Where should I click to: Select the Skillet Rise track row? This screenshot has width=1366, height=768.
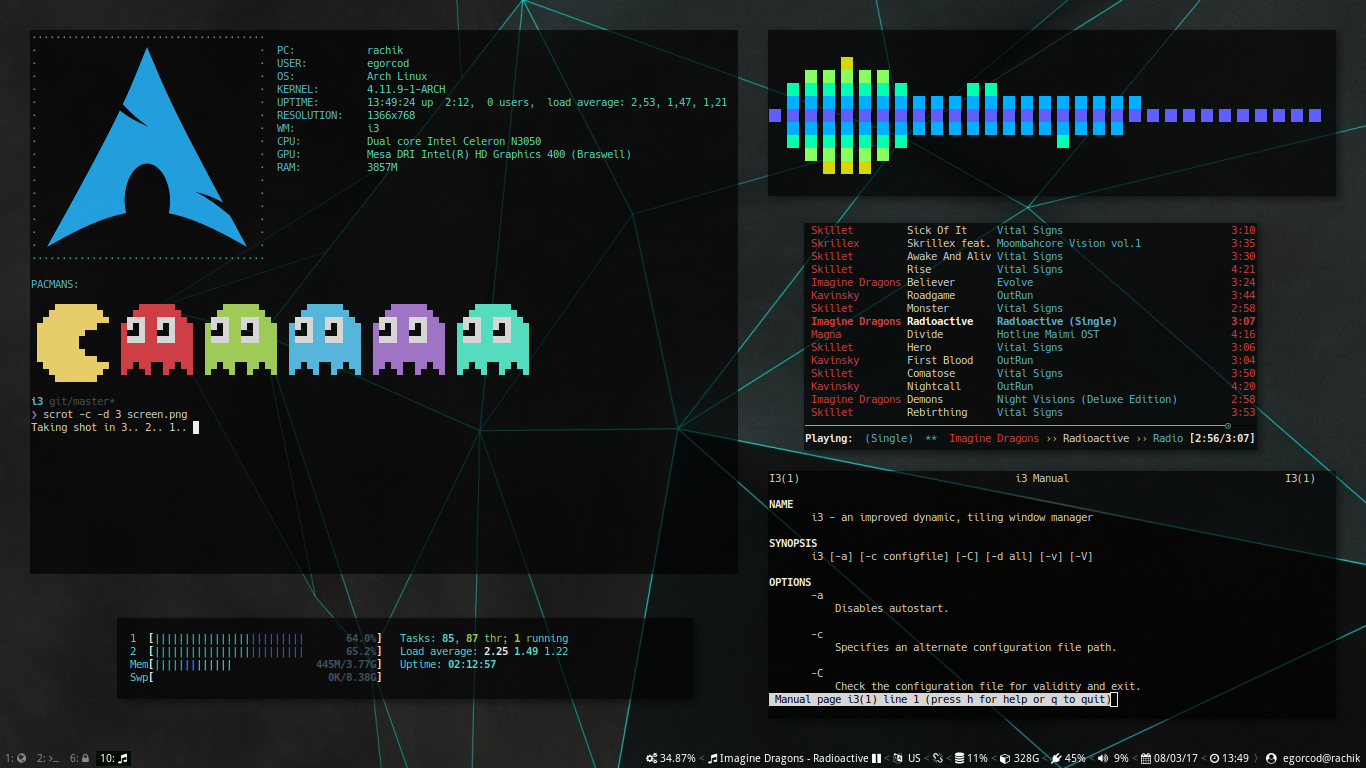(1032, 269)
